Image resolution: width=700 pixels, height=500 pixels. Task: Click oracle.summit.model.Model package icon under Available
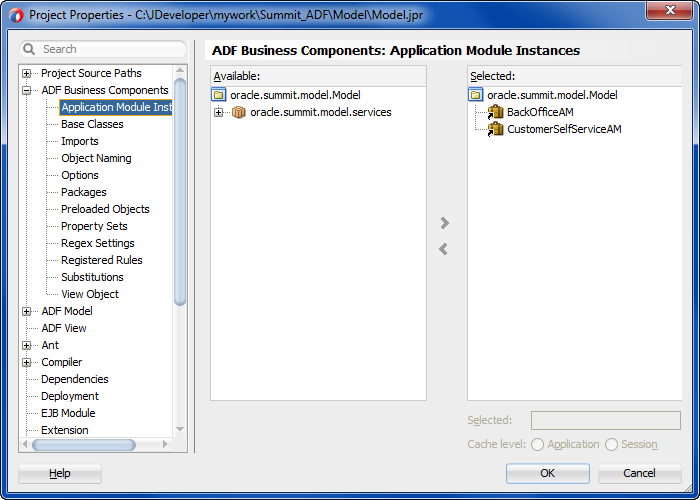(x=219, y=95)
